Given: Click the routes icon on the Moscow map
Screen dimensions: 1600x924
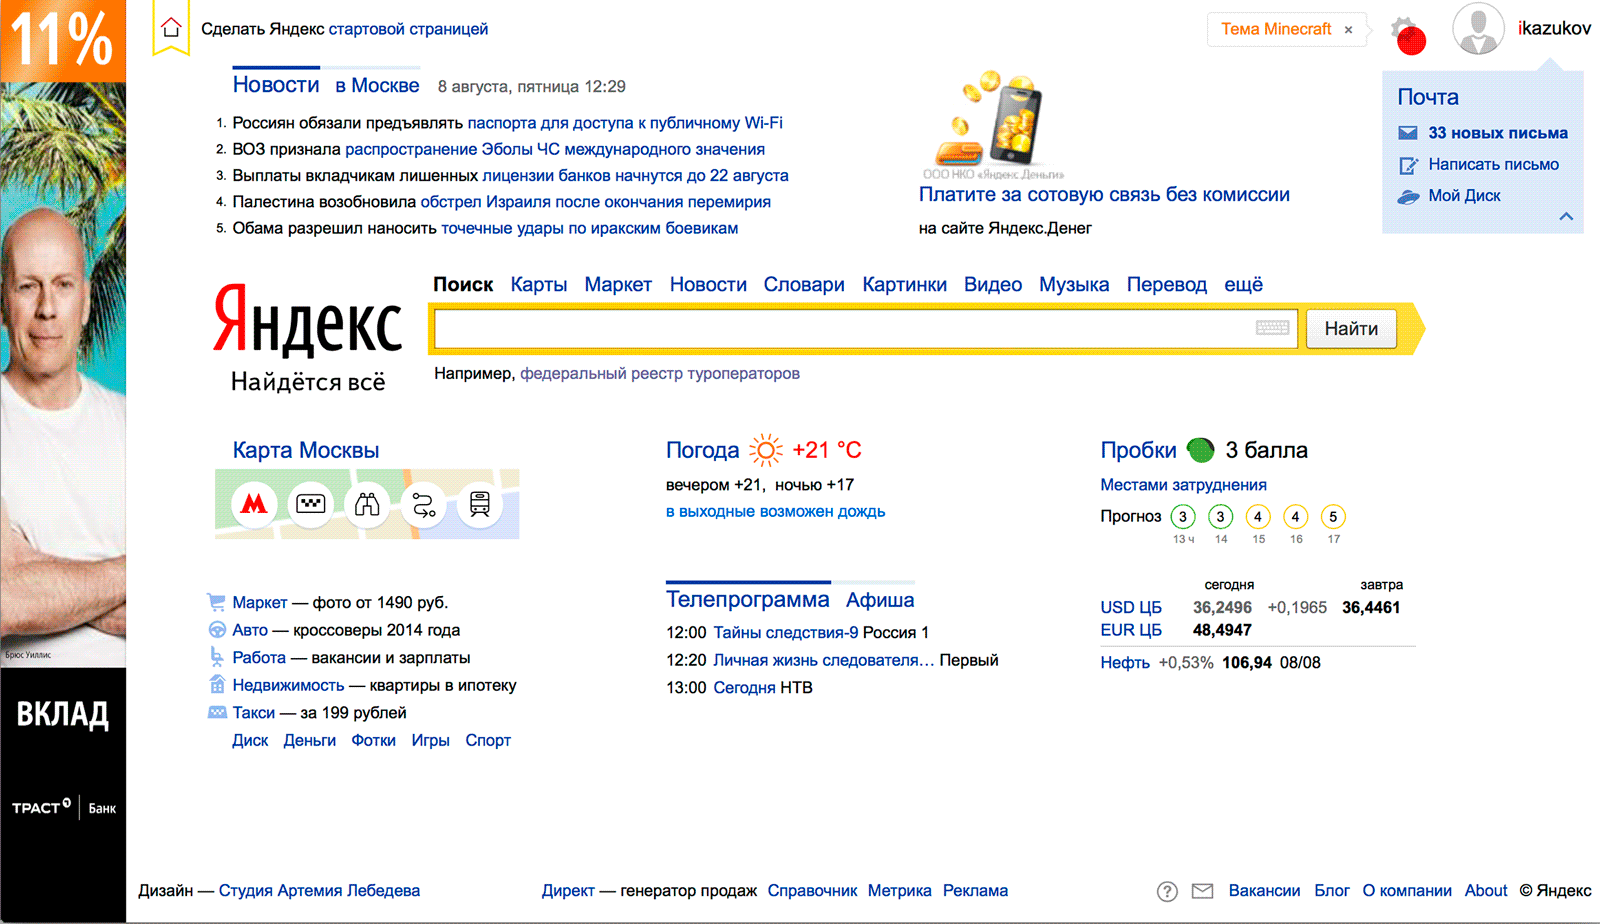Looking at the screenshot, I should [x=424, y=504].
